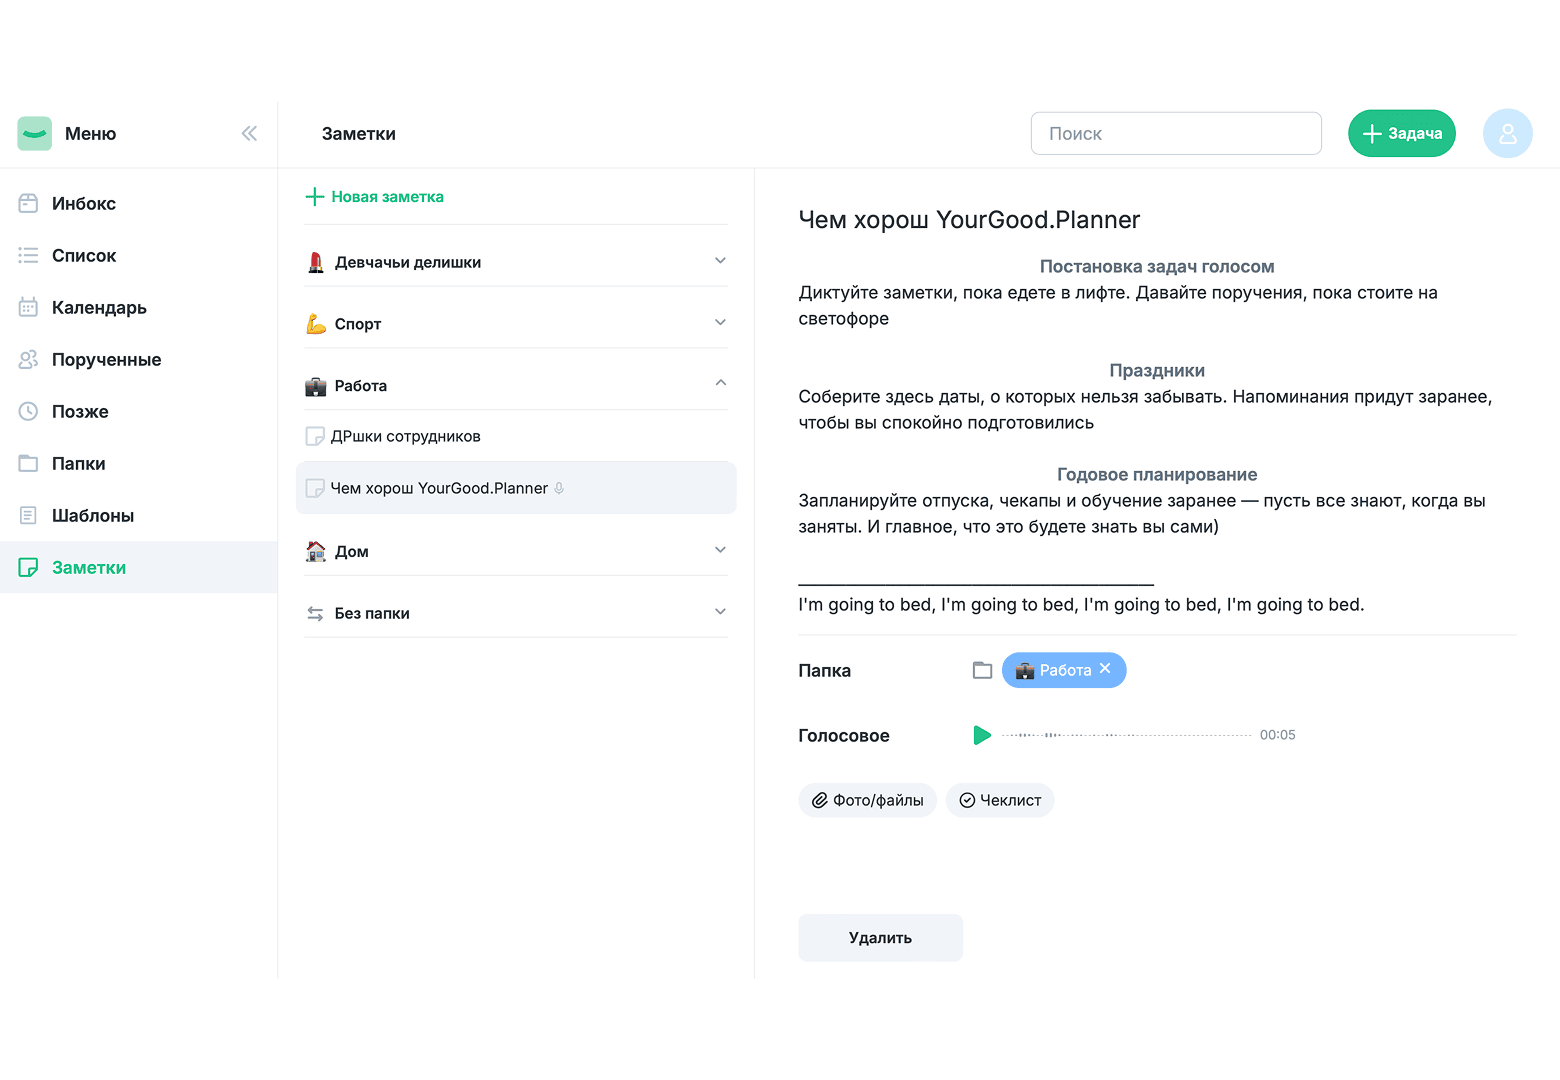Open user profile avatar icon

coord(1507,134)
